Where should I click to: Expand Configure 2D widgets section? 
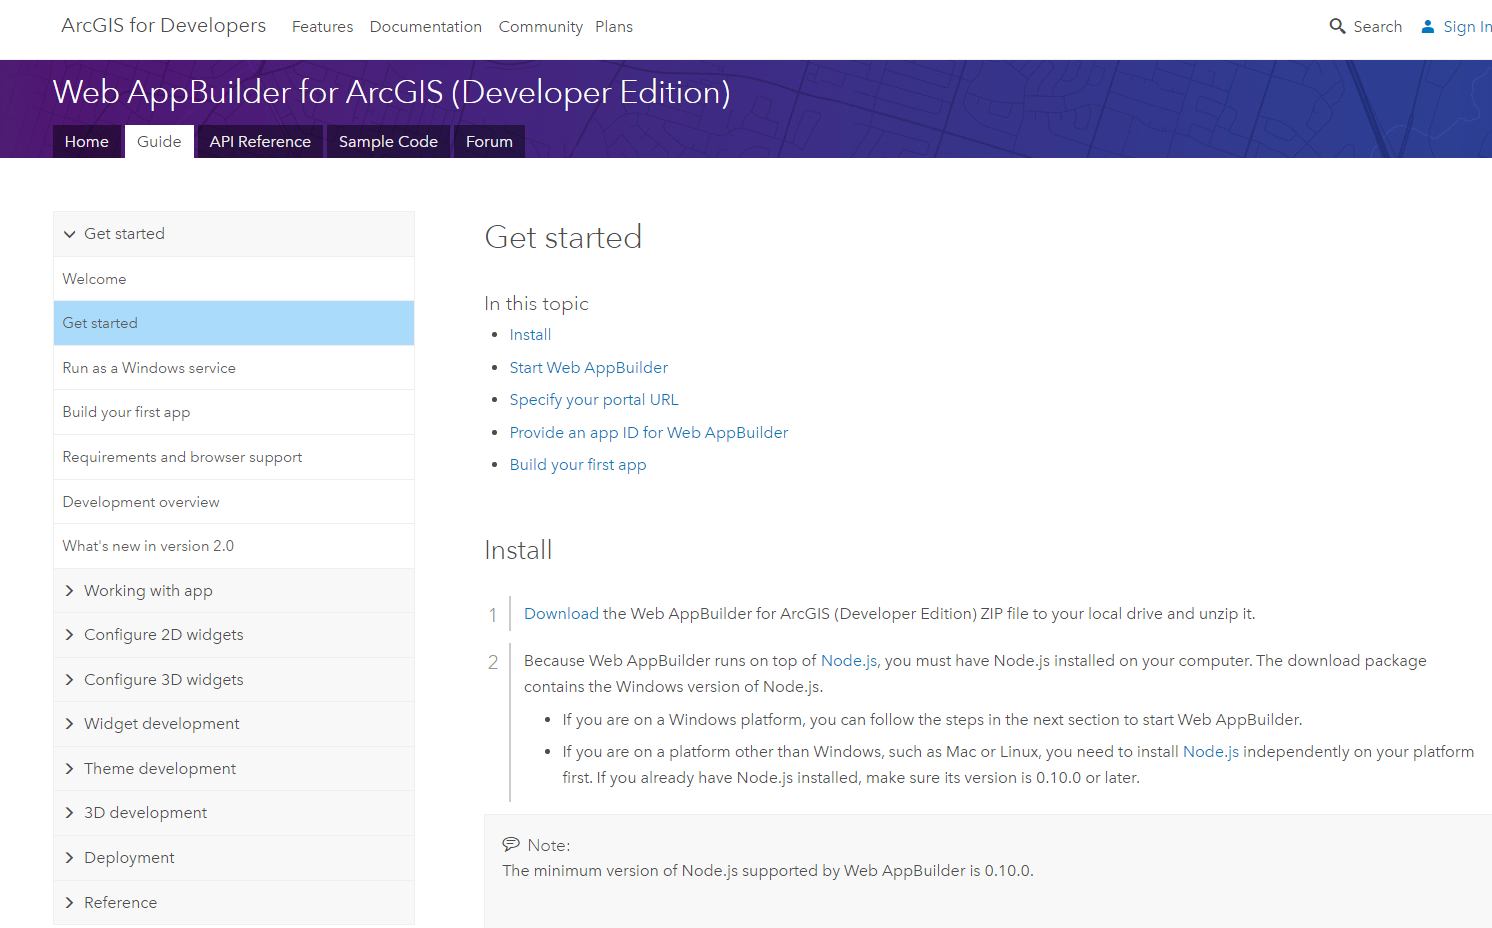[234, 635]
